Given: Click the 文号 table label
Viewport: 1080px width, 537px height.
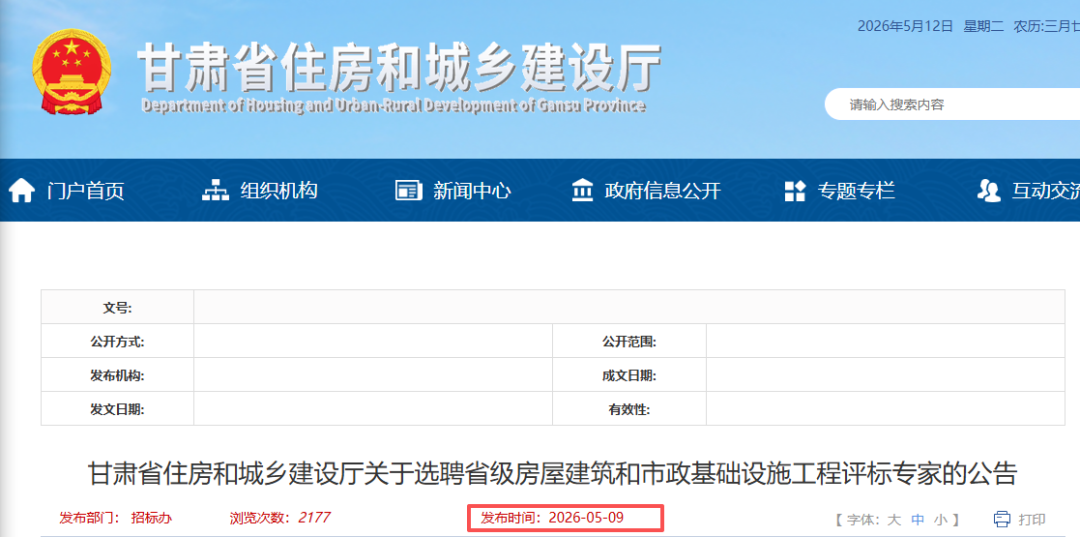Looking at the screenshot, I should pyautogui.click(x=117, y=308).
